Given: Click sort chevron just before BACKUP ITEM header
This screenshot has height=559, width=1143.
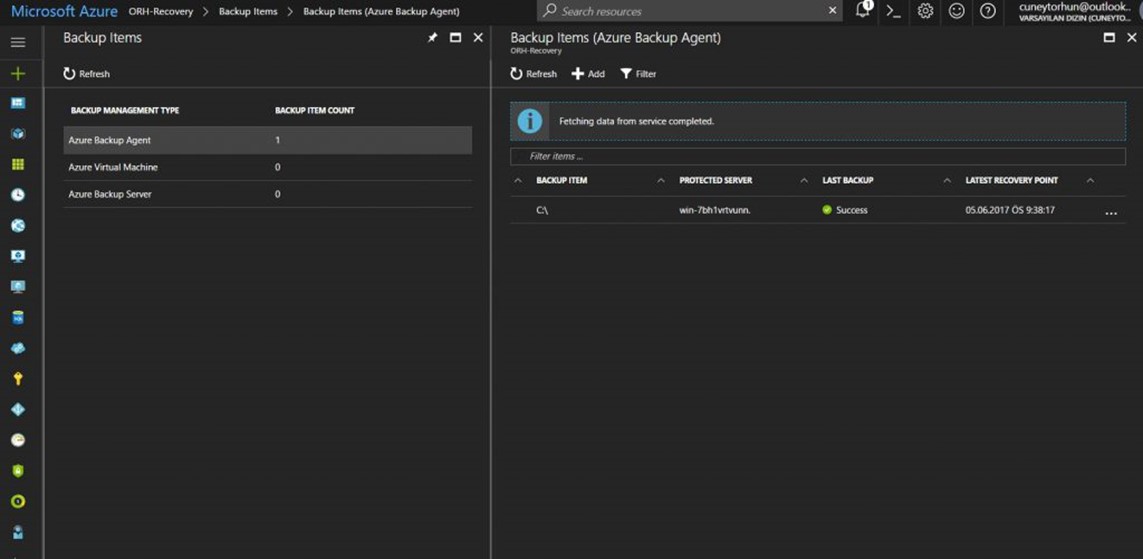Looking at the screenshot, I should (x=518, y=180).
